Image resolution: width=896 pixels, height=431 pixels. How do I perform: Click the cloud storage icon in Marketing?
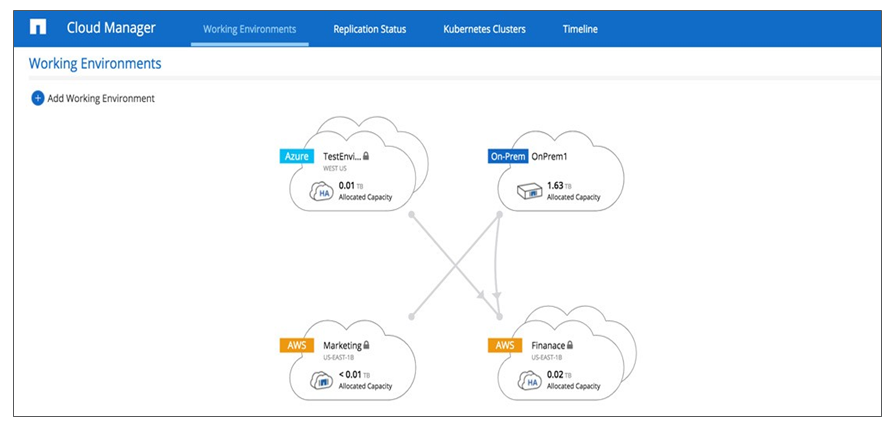tap(321, 381)
